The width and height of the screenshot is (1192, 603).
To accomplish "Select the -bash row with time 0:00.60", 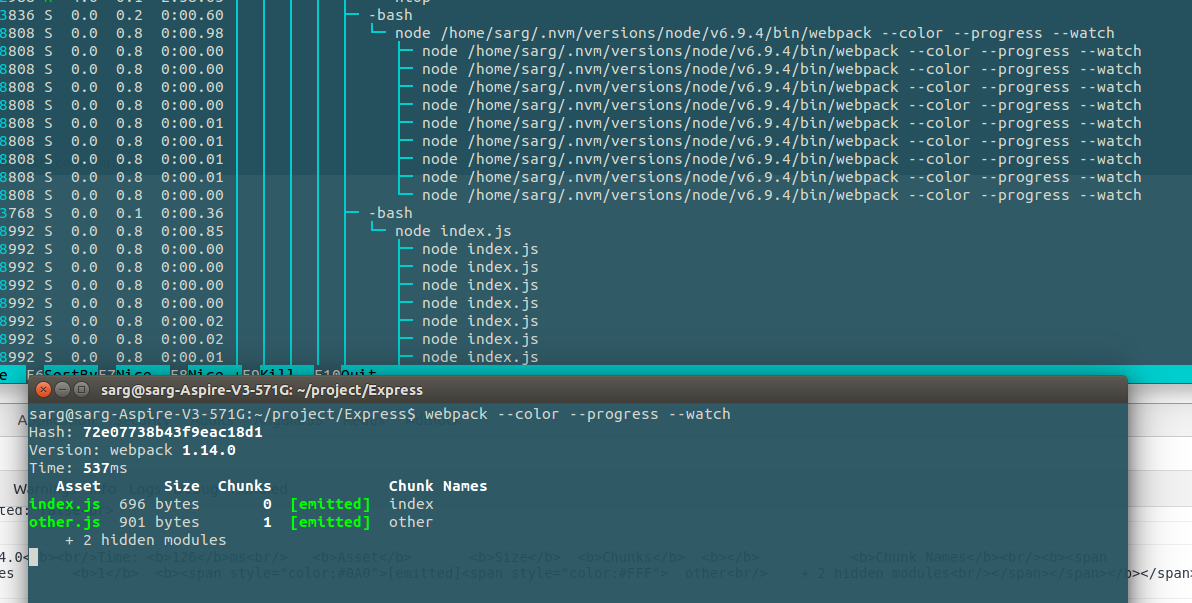I will [x=596, y=15].
